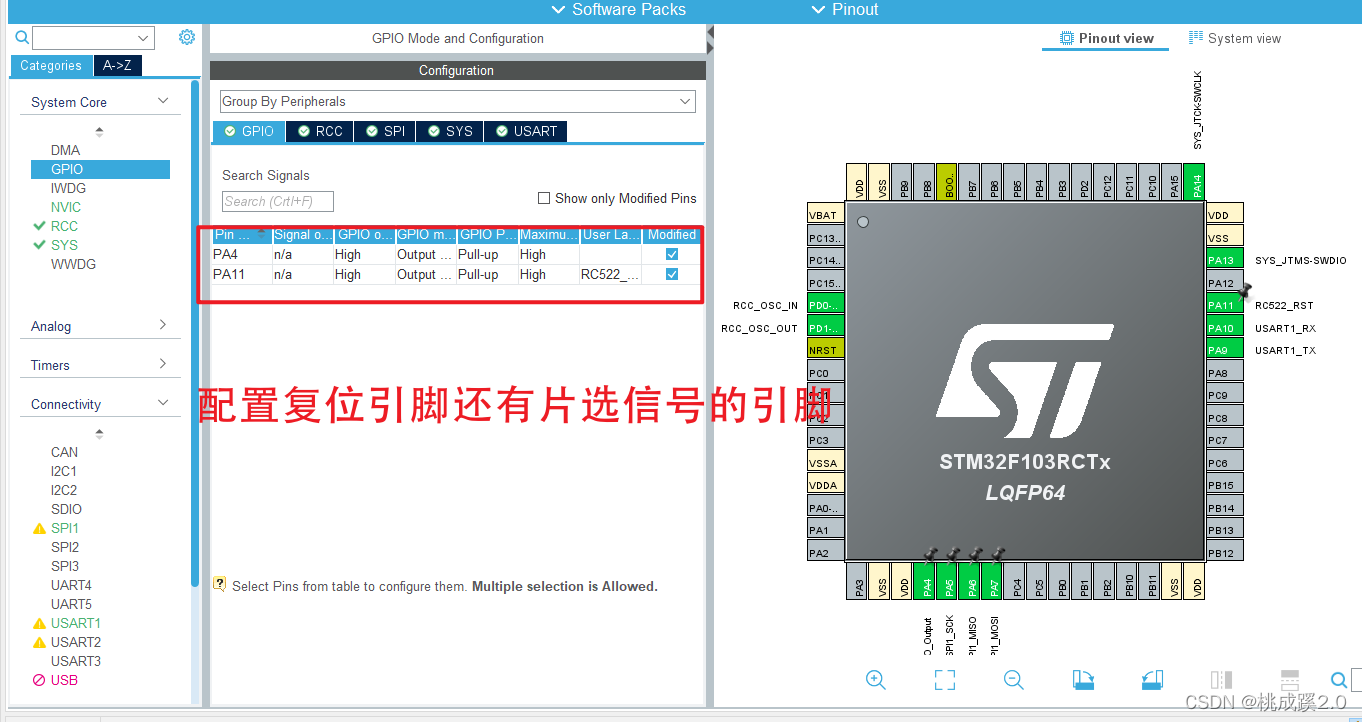Open the Pinout menu

pos(845,10)
